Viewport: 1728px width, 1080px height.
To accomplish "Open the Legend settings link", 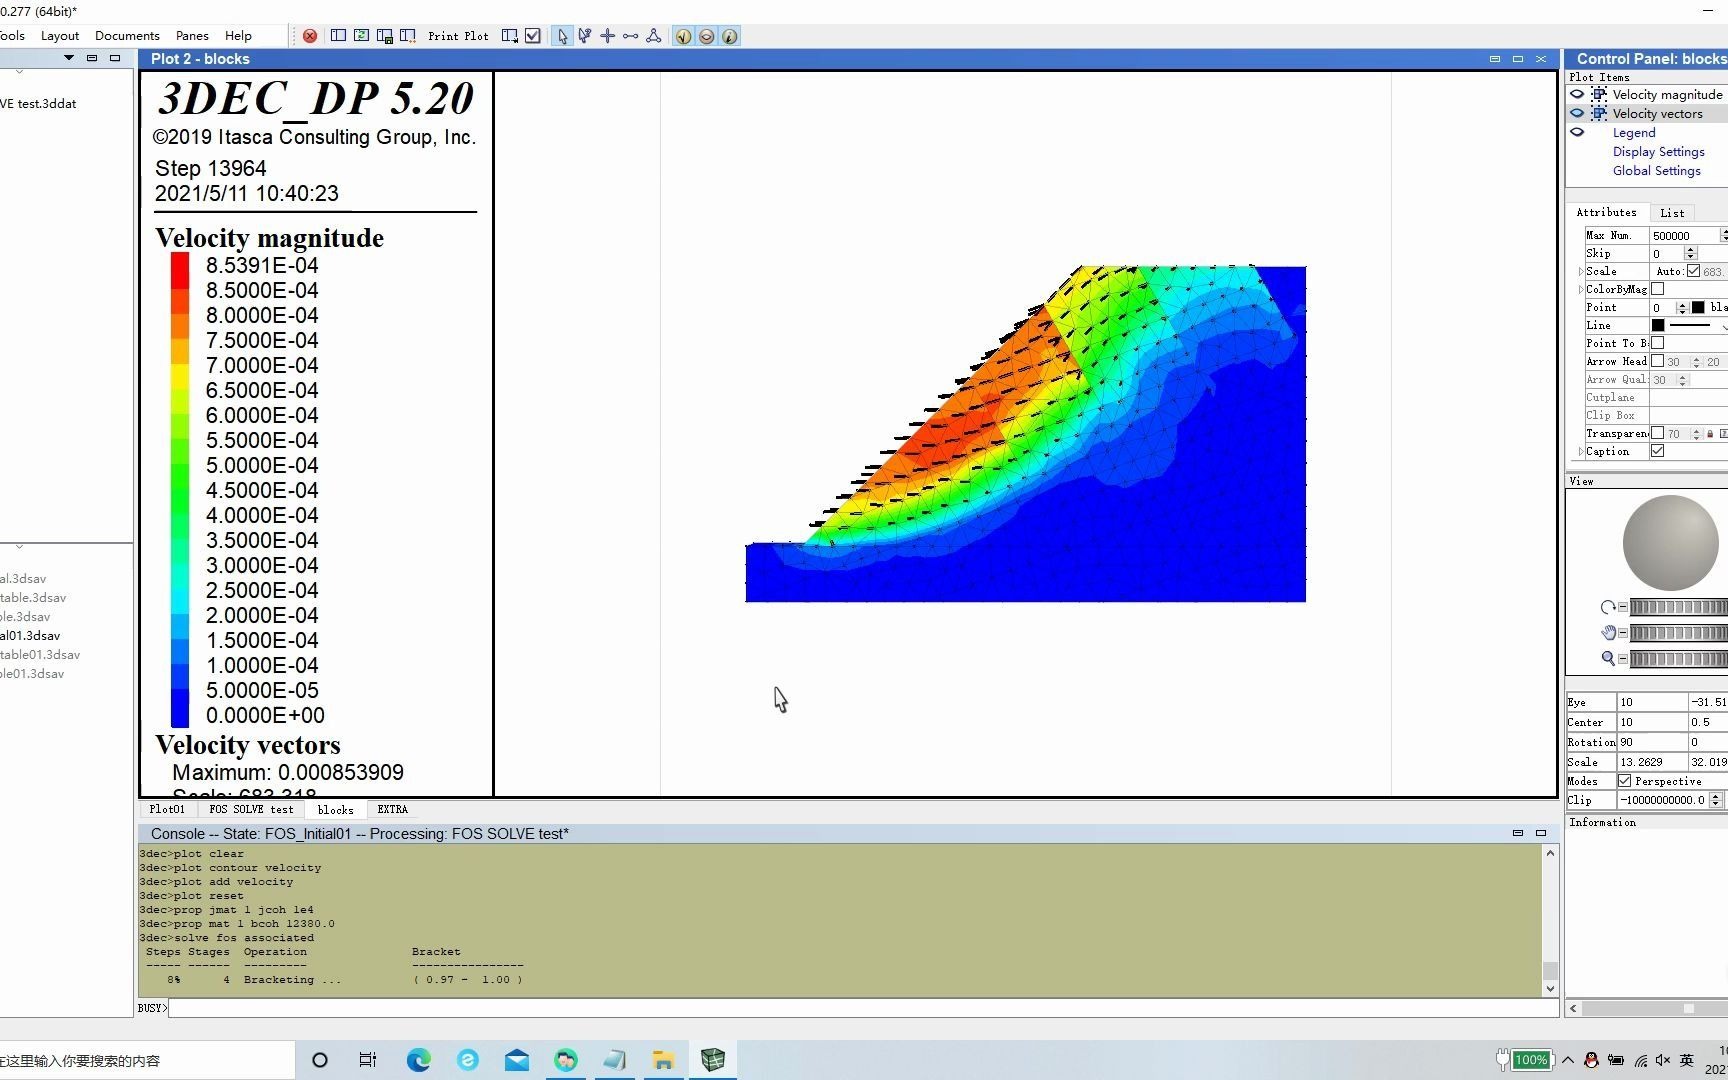I will coord(1634,133).
